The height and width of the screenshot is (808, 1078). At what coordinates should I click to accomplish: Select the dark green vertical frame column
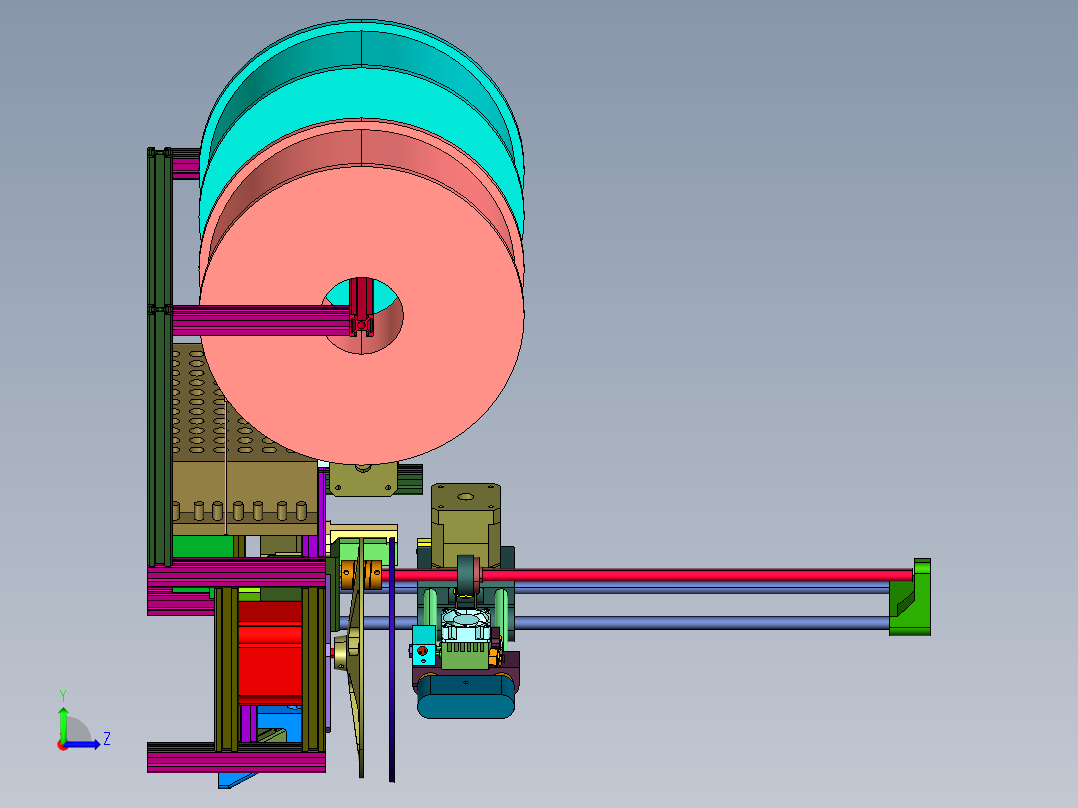coord(160,356)
